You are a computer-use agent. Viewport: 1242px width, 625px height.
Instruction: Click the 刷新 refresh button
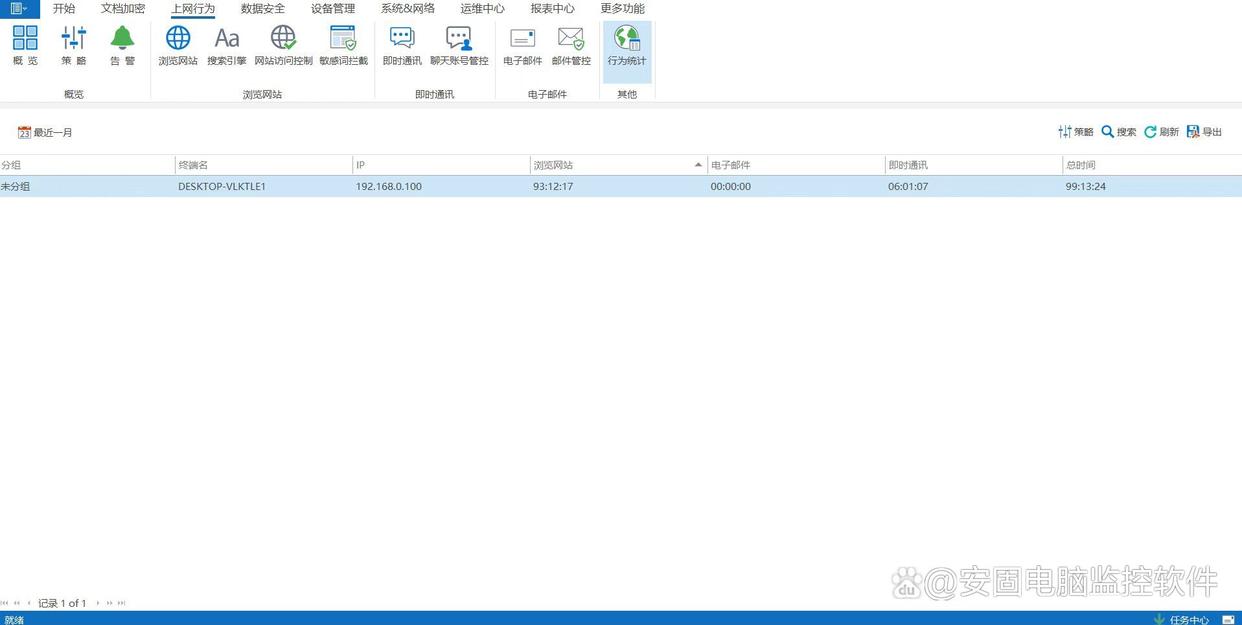[x=1161, y=132]
